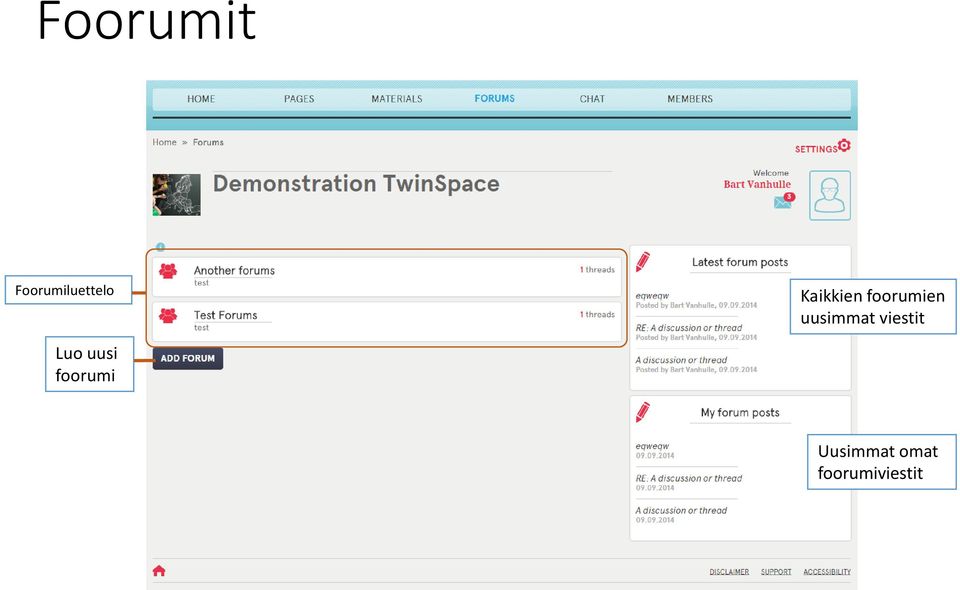
Task: Click the 1 threads count for Test Forums
Action: point(597,315)
